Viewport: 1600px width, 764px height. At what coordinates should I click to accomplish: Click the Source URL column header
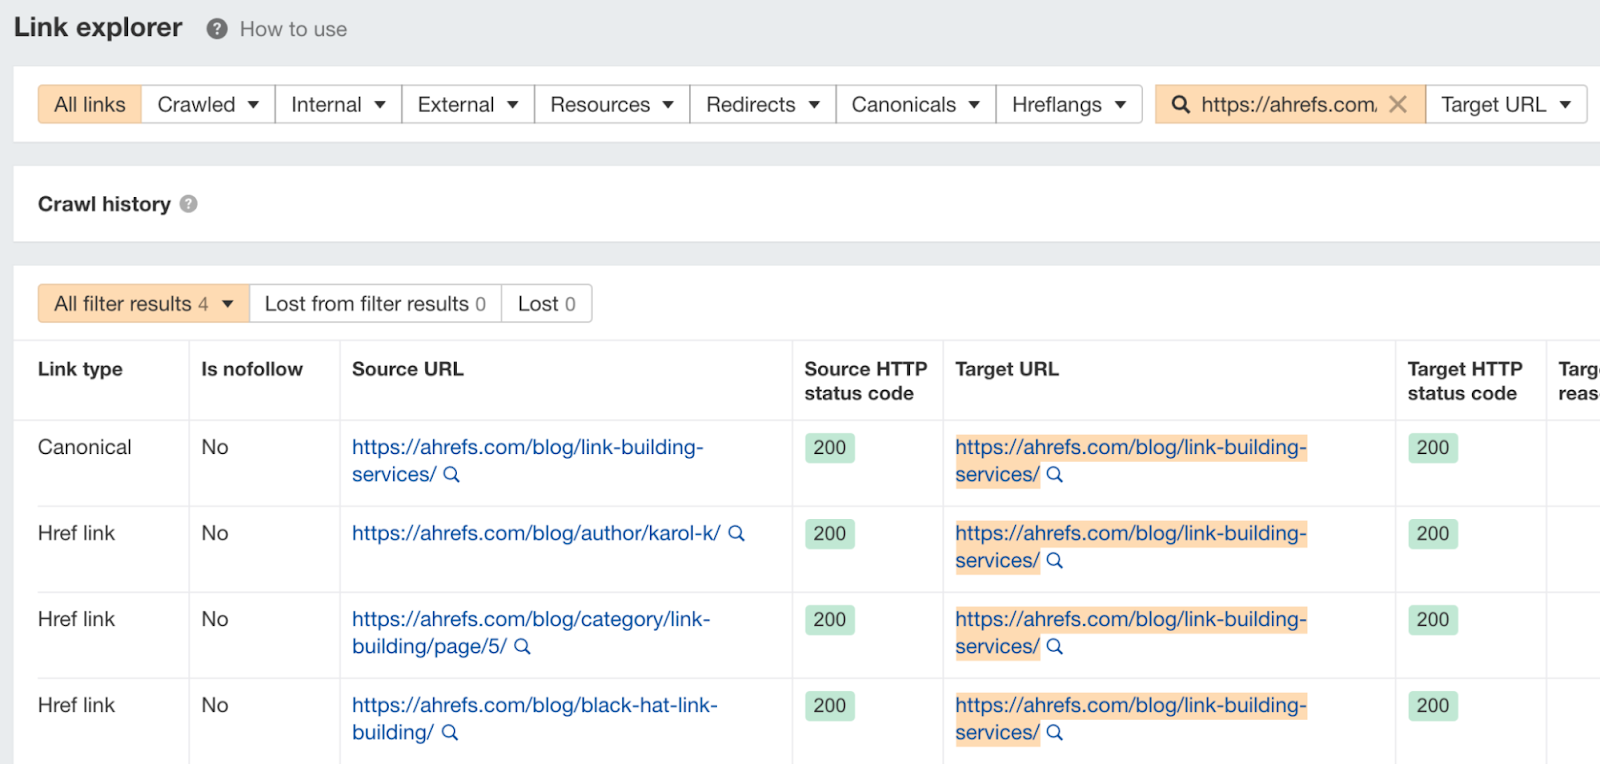pos(408,369)
